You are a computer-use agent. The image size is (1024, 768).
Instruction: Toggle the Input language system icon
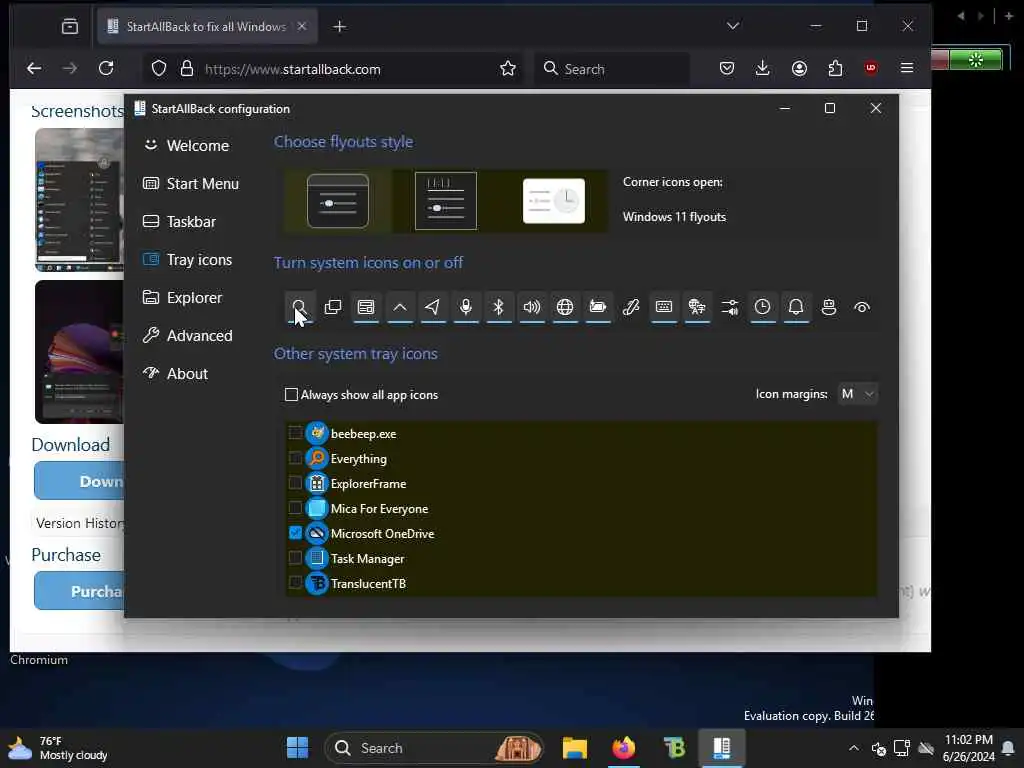point(697,307)
